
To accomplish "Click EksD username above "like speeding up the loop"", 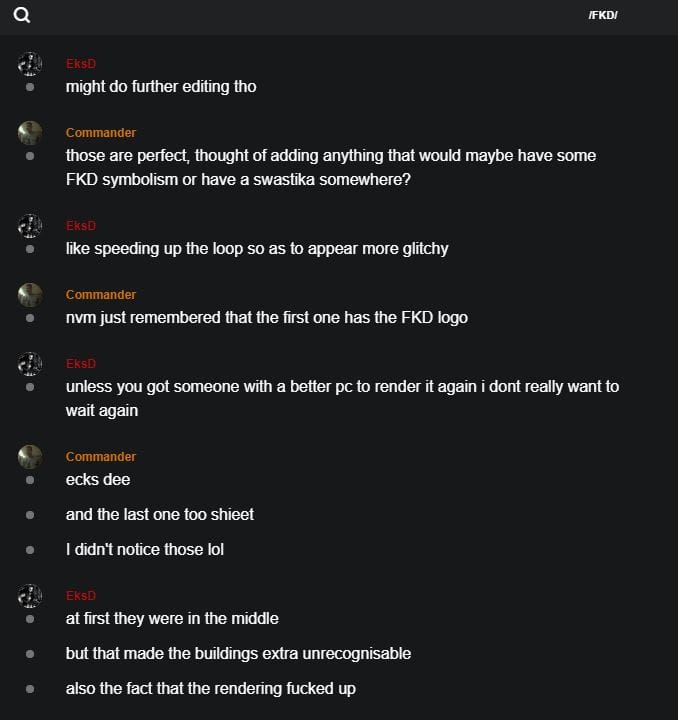I will [80, 226].
